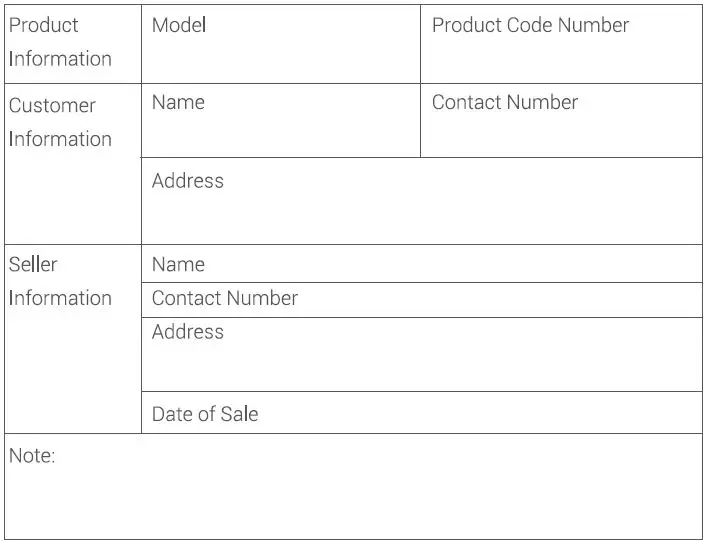Click the "Address" label under Seller Information
Image resolution: width=706 pixels, height=541 pixels.
pos(188,332)
